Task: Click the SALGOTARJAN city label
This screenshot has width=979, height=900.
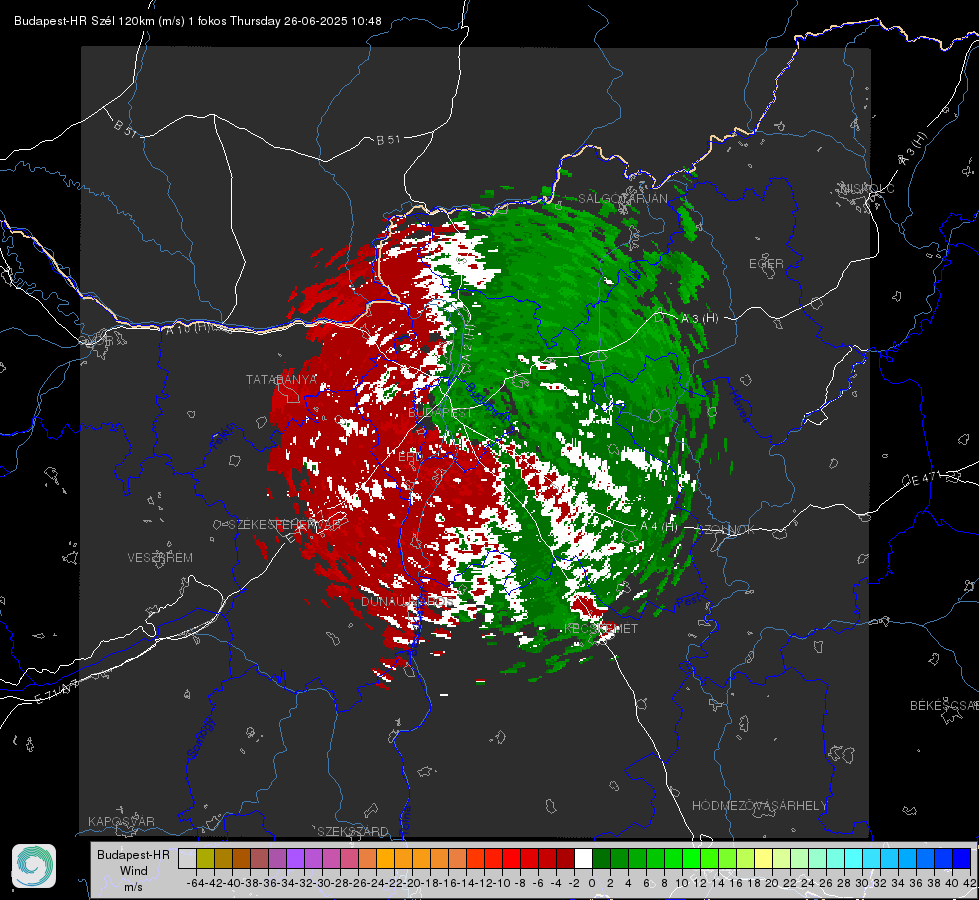Action: [x=622, y=199]
